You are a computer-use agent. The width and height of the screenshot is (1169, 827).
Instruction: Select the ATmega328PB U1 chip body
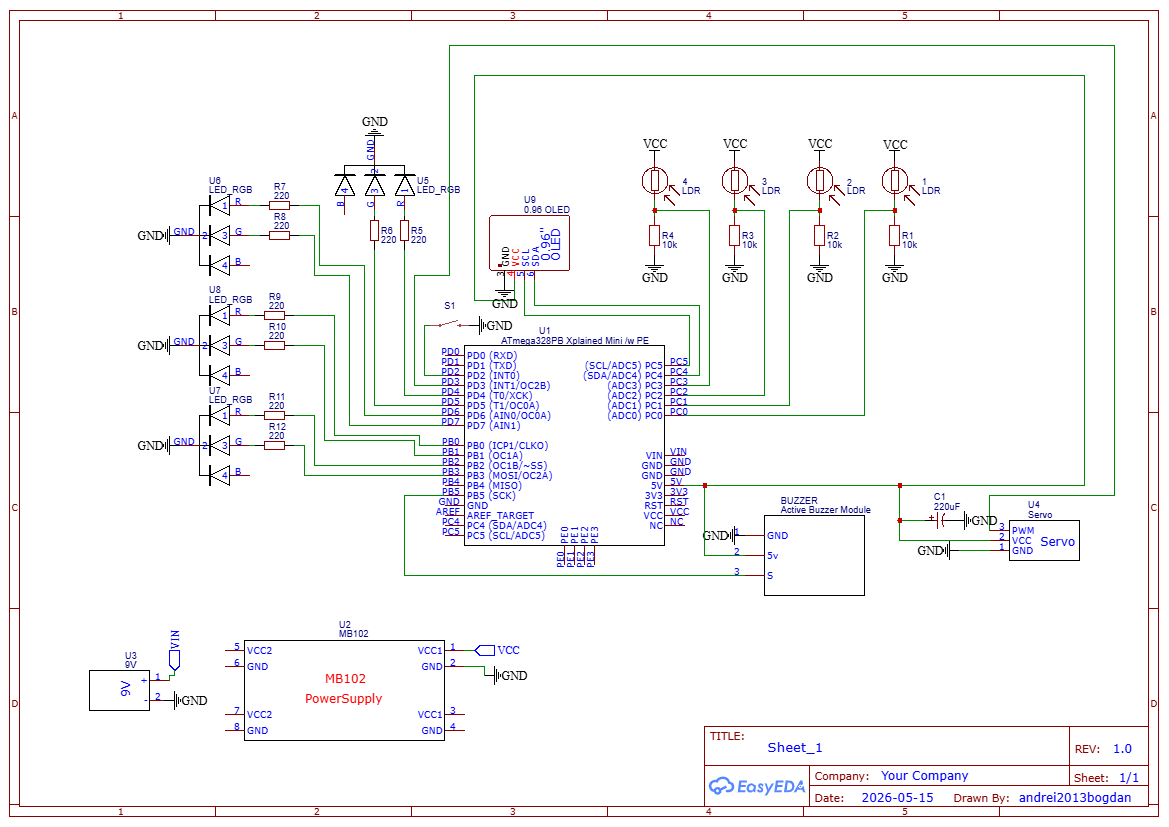(x=564, y=445)
